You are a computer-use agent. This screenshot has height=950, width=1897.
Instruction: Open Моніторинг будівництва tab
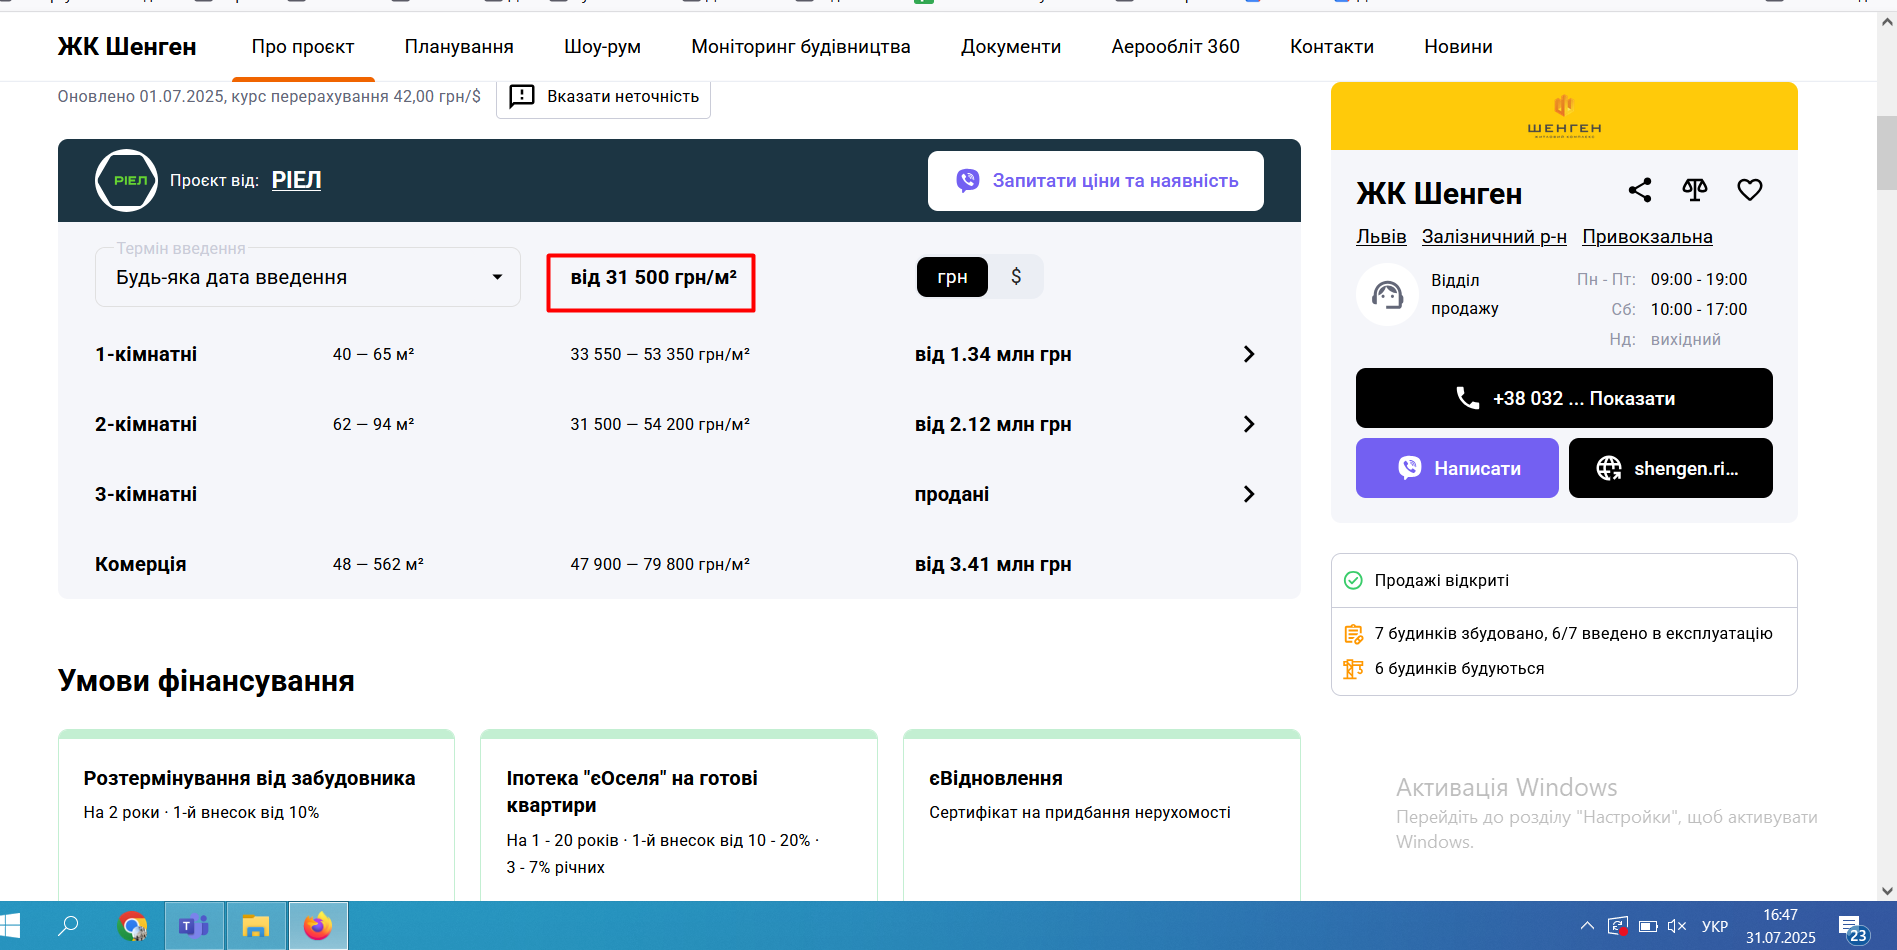click(x=801, y=47)
